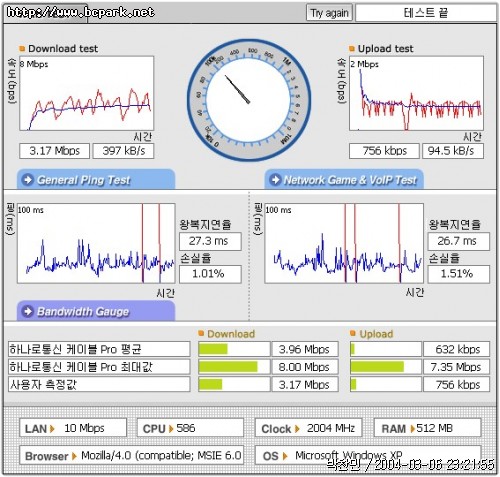Click the Network Game VoIP latency graph
Image resolution: width=500 pixels, height=477 pixels.
(x=344, y=243)
